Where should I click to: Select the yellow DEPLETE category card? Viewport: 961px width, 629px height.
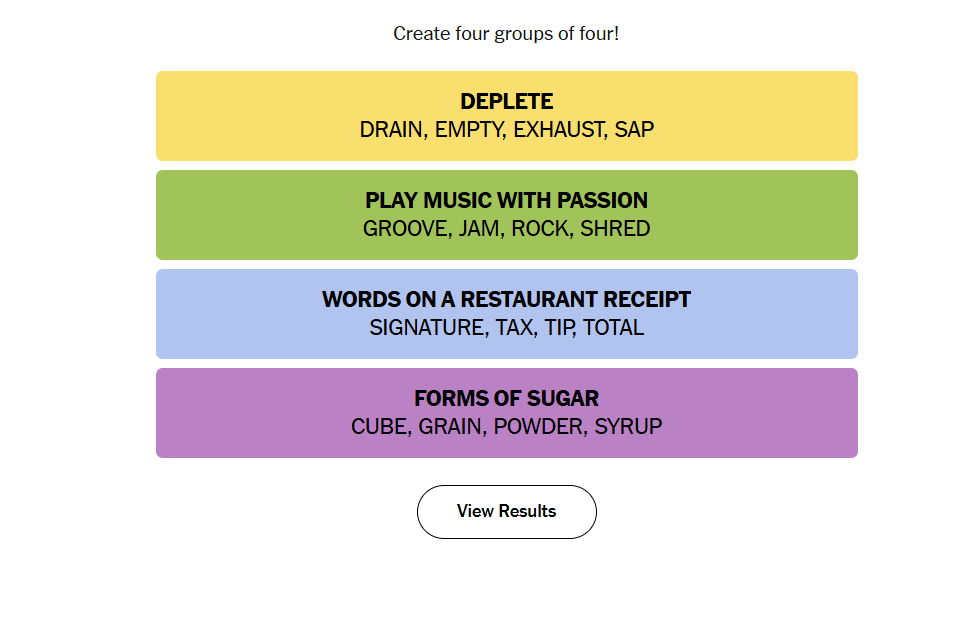tap(506, 116)
